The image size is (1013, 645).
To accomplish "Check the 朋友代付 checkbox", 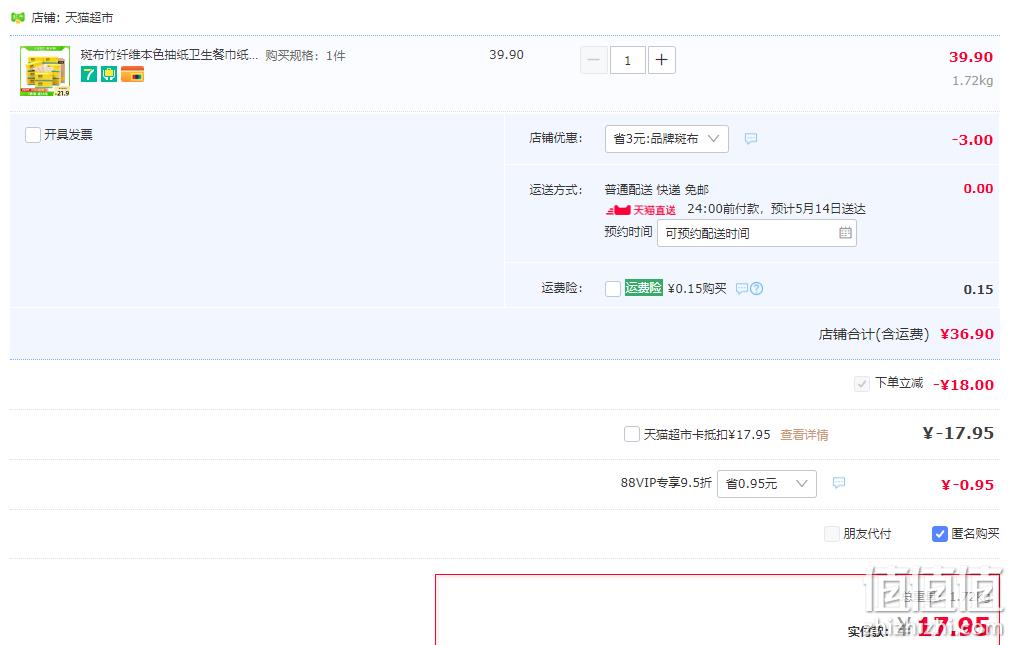I will pos(831,534).
